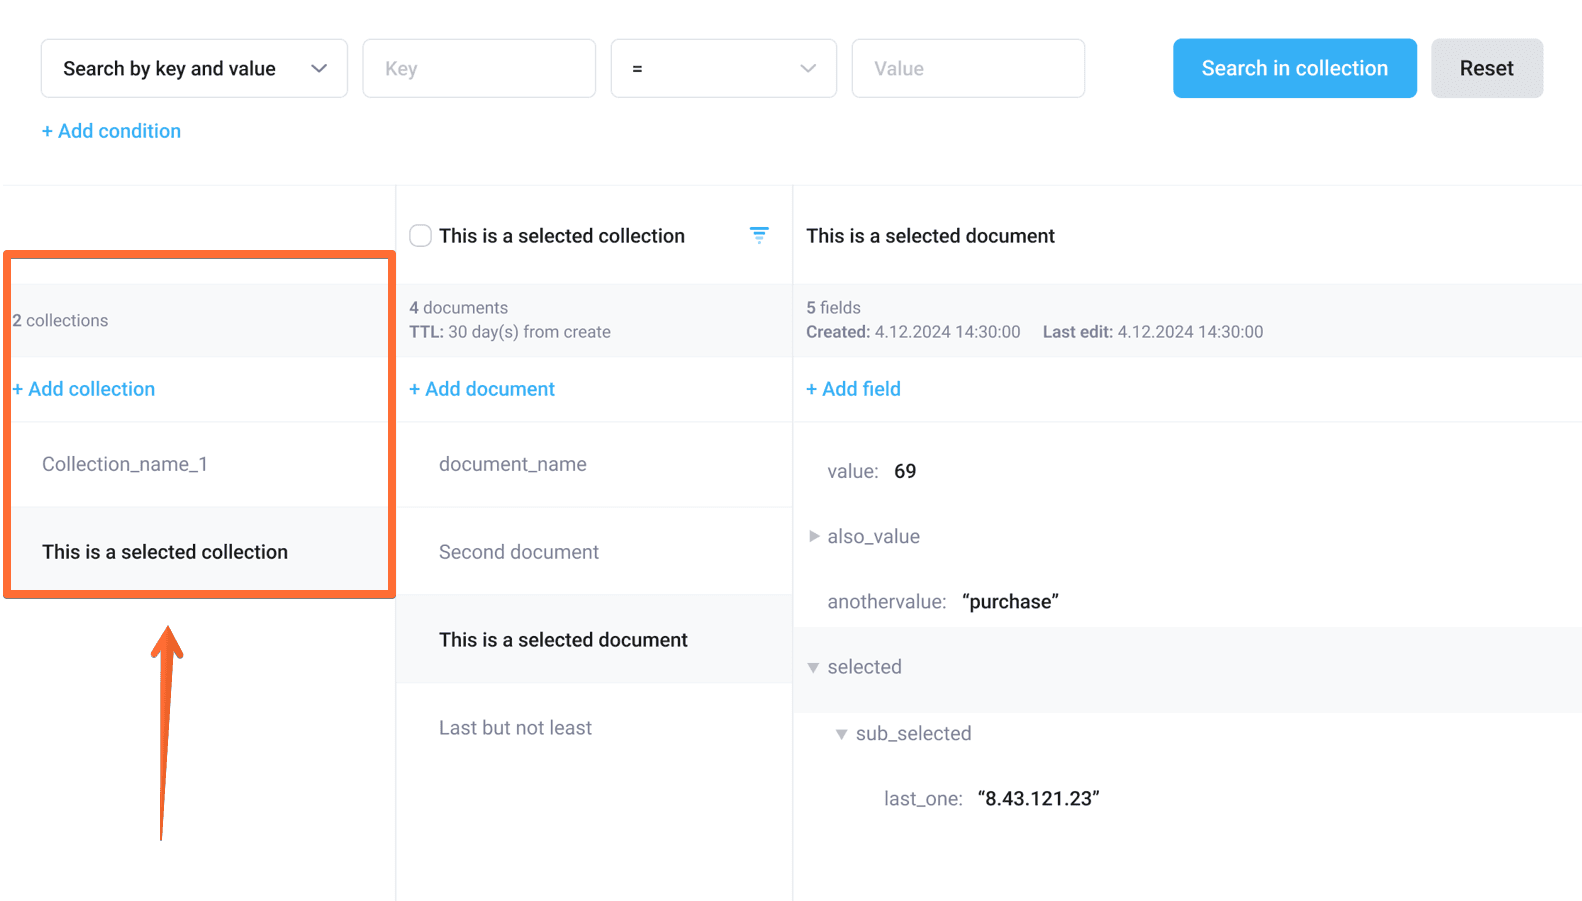Screen dimensions: 1582x901
Task: Click the anothervalue field value "purchase"
Action: (x=1010, y=602)
